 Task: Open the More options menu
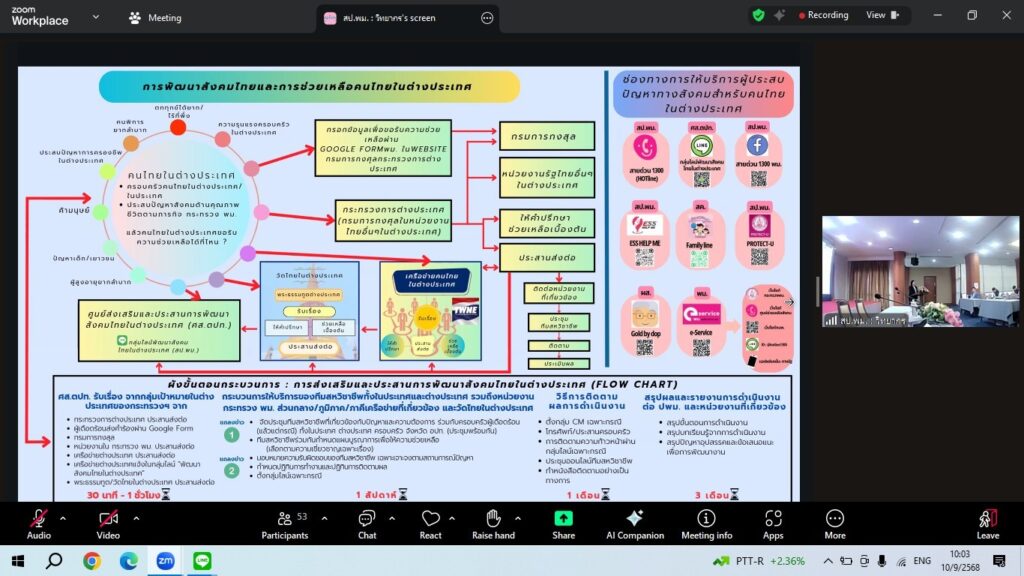(835, 524)
